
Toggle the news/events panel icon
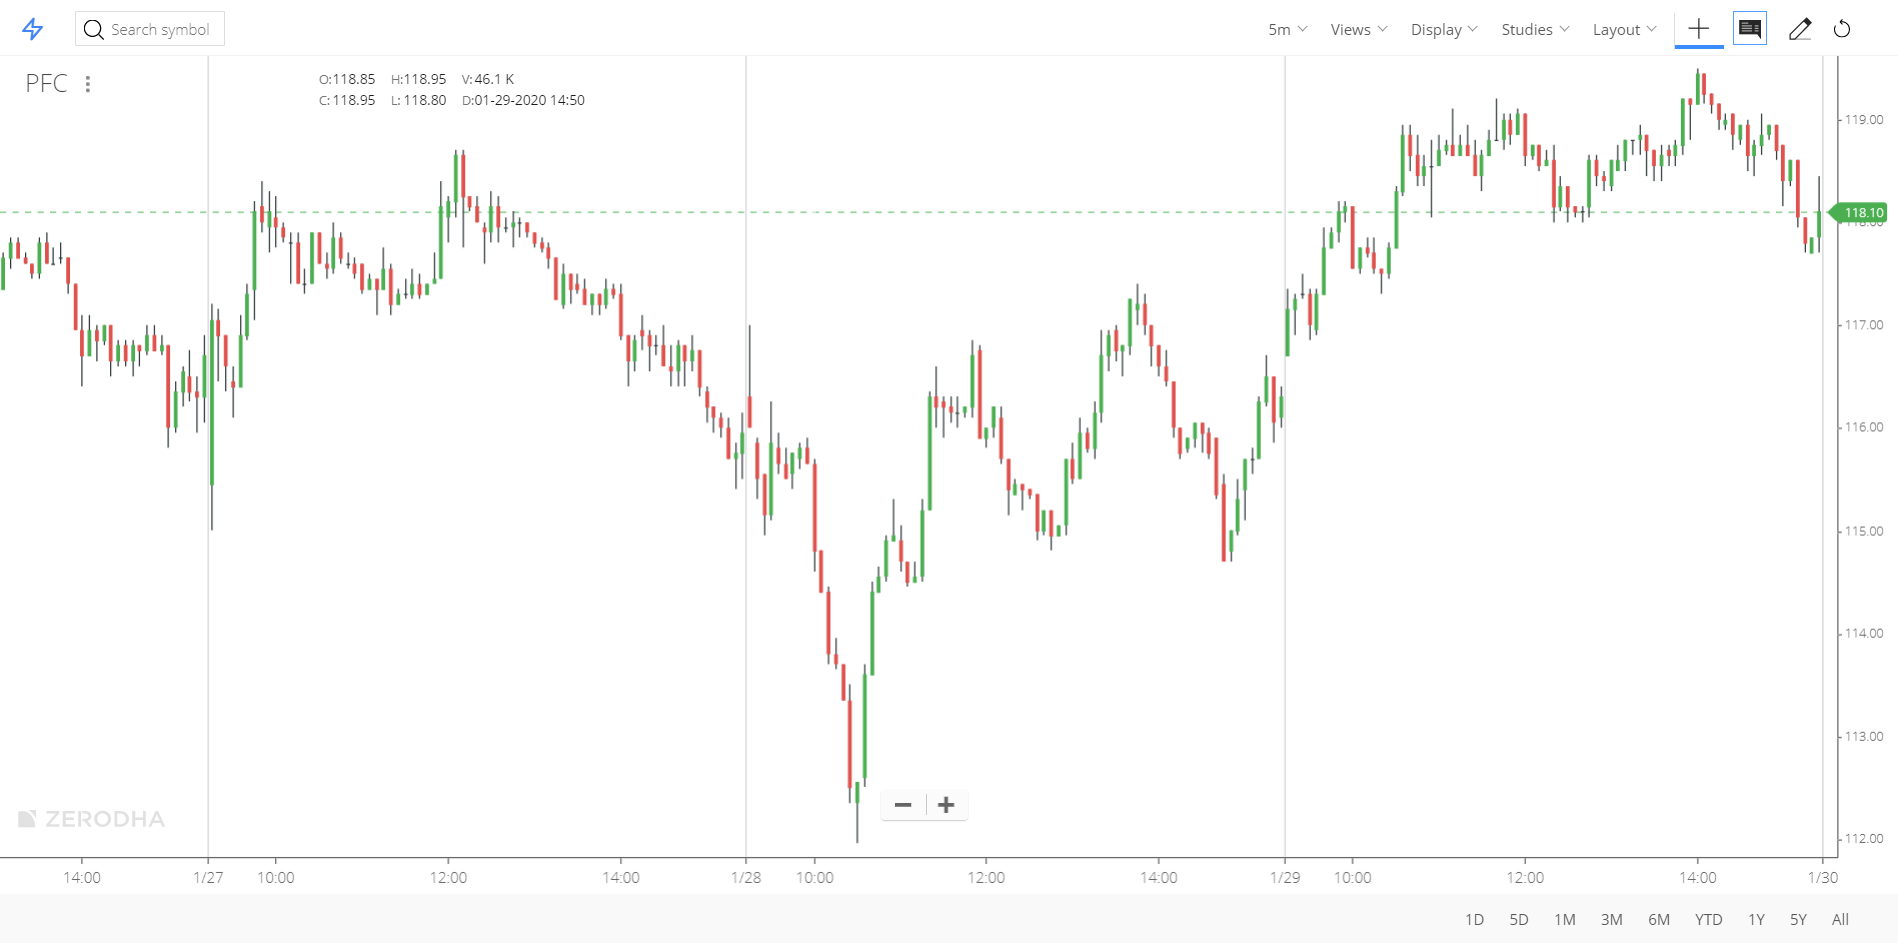pos(1749,28)
